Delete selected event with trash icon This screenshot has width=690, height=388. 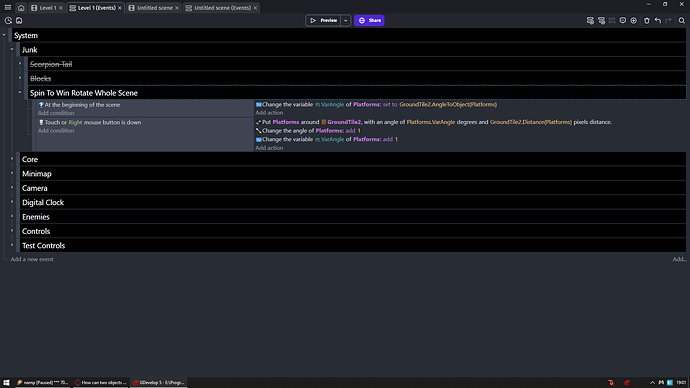click(647, 20)
